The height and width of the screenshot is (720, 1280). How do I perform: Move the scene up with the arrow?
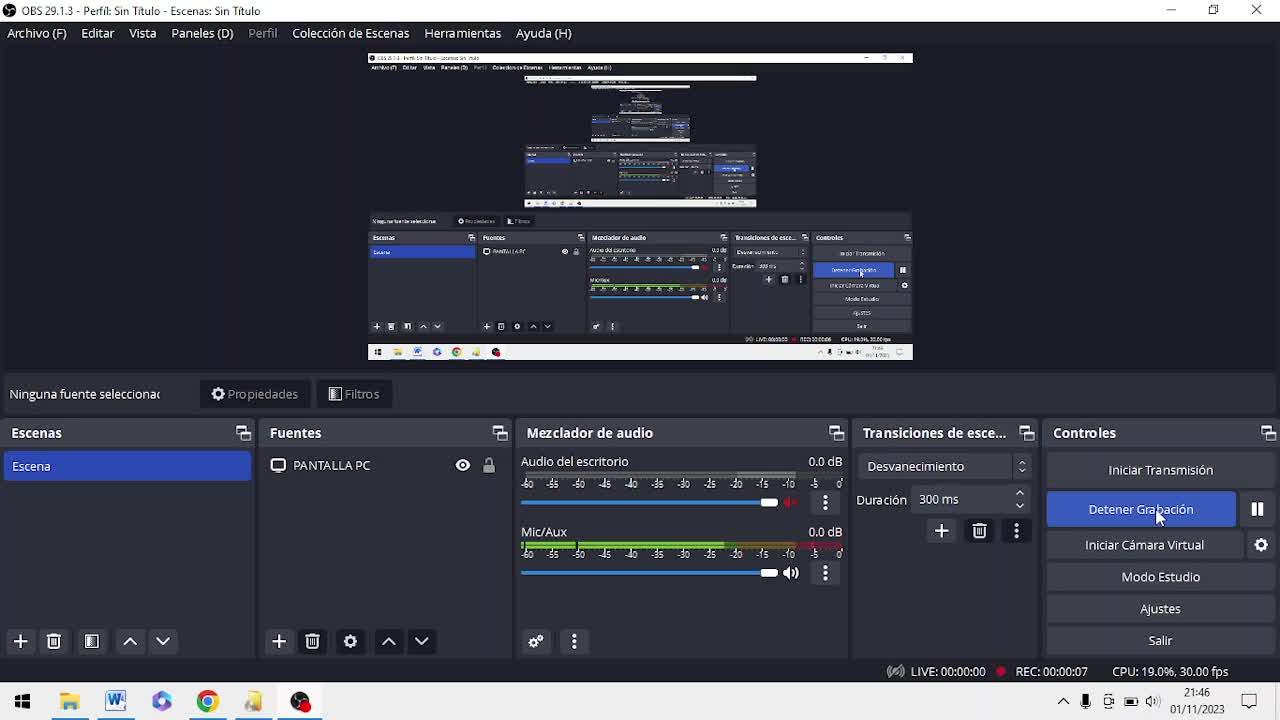click(x=130, y=641)
